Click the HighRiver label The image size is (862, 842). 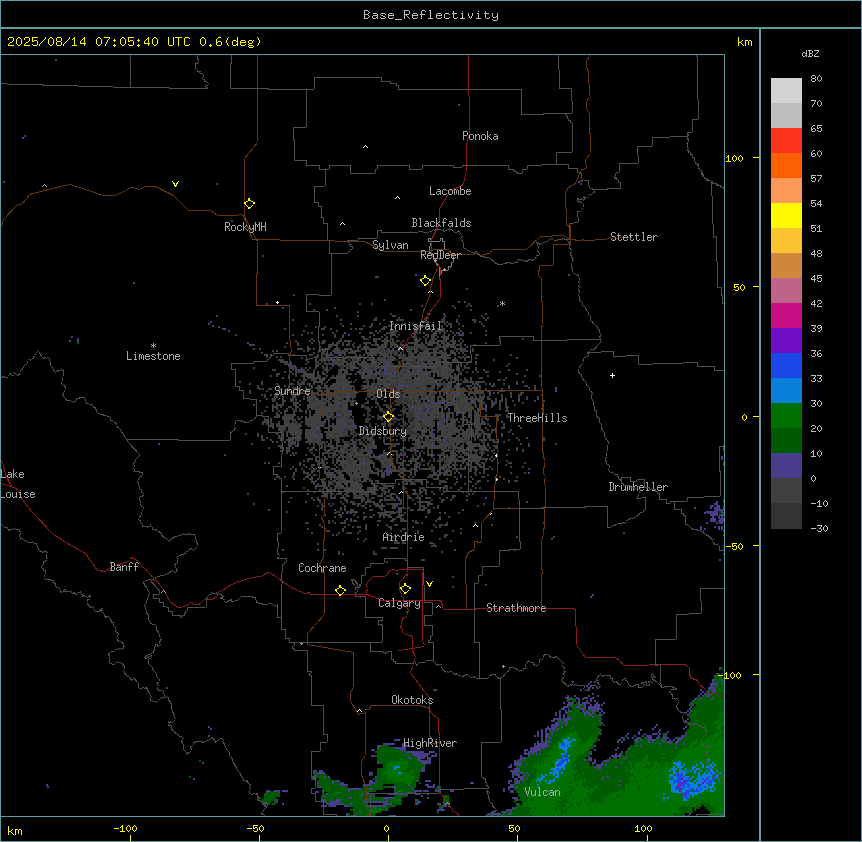[430, 743]
